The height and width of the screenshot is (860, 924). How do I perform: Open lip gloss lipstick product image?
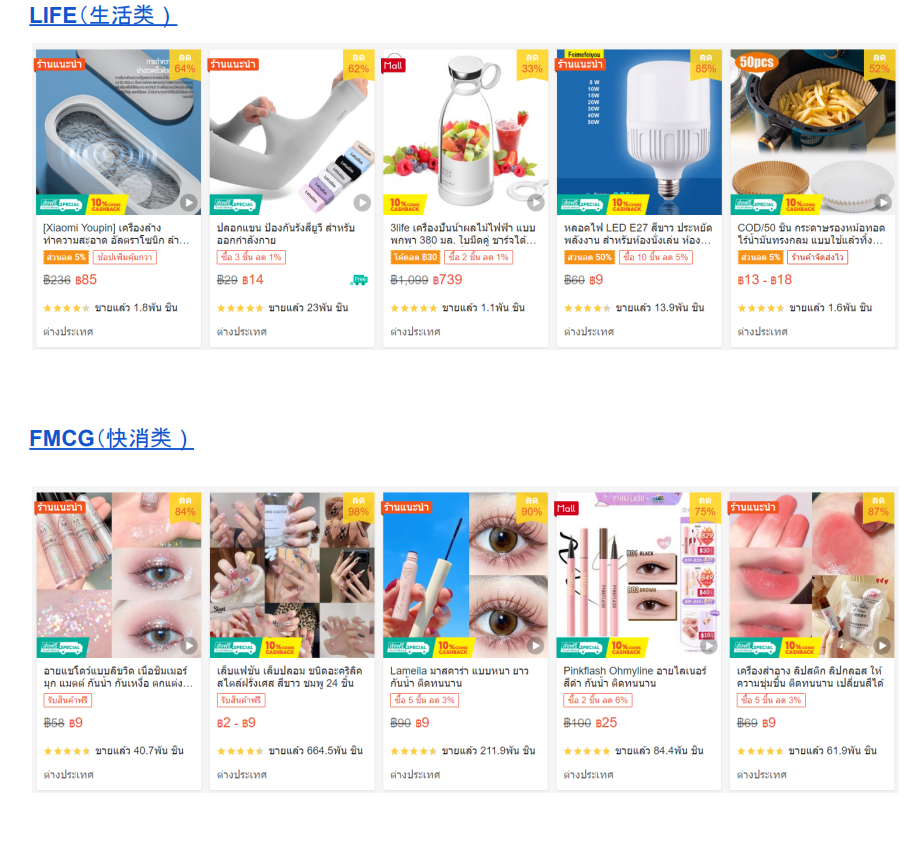(x=812, y=575)
